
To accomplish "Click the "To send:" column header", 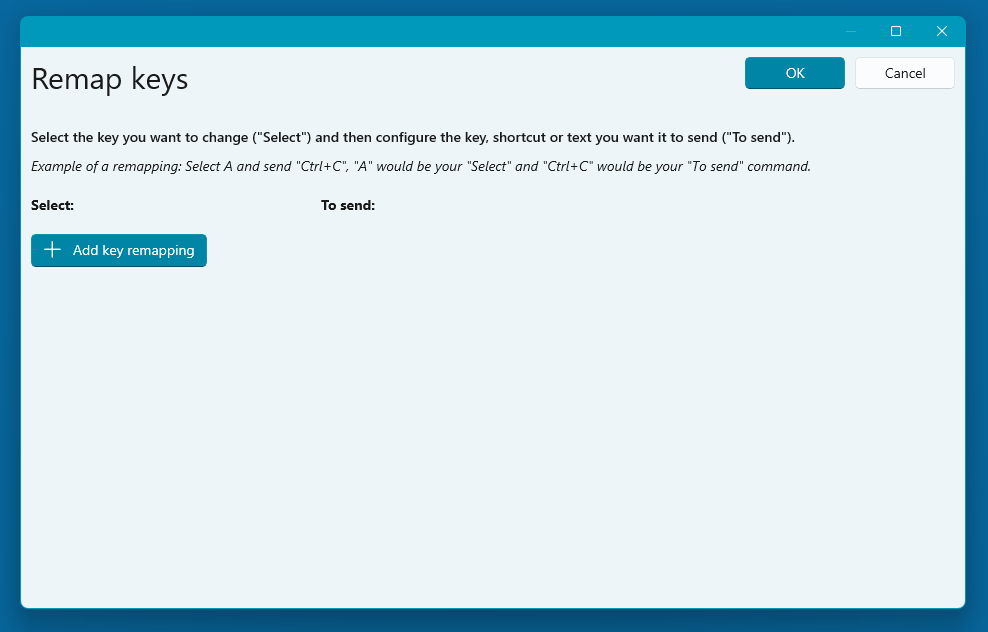I will tap(347, 205).
